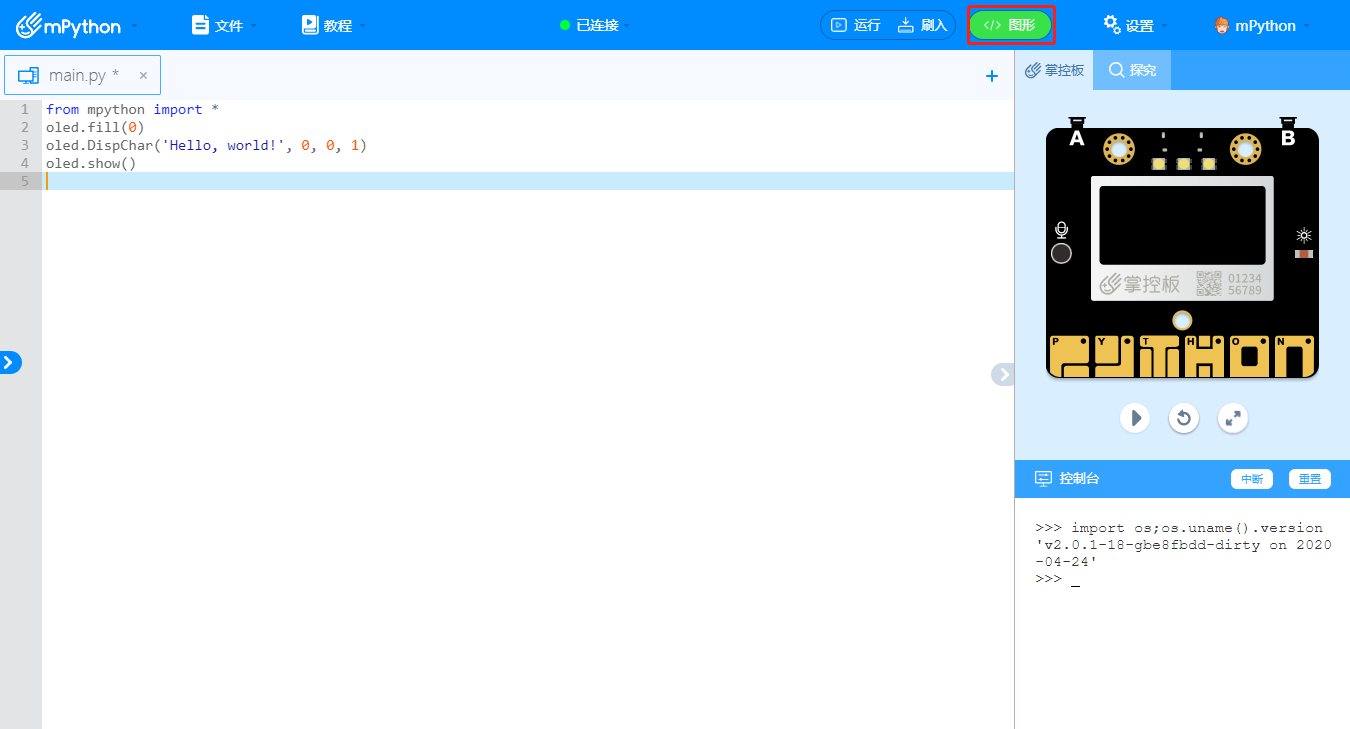Click the 'oled.show()' code line
The image size is (1350, 729).
coord(91,163)
